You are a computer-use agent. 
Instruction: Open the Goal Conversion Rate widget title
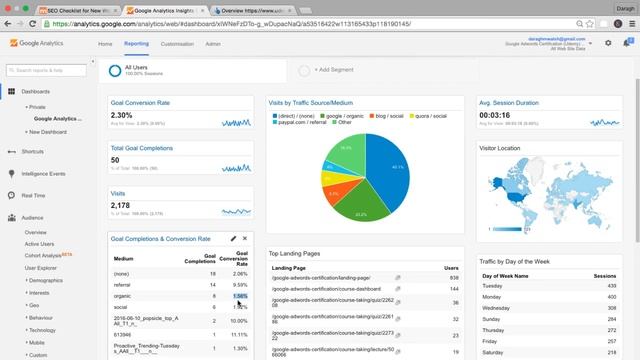pyautogui.click(x=140, y=103)
